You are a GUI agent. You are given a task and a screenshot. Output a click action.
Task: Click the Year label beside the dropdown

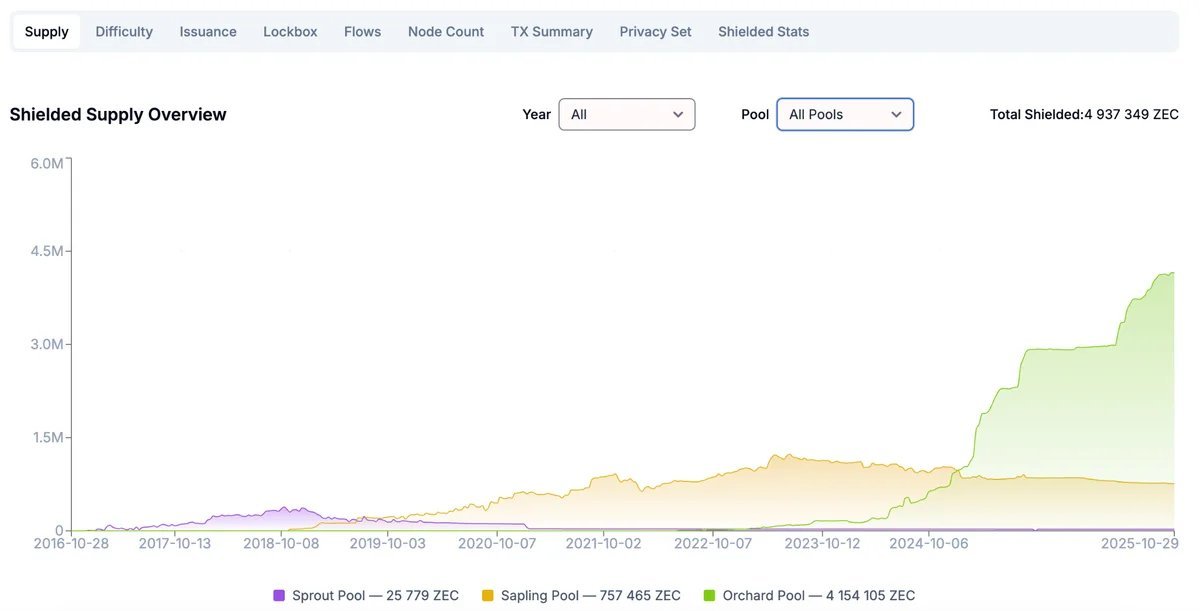click(x=536, y=114)
